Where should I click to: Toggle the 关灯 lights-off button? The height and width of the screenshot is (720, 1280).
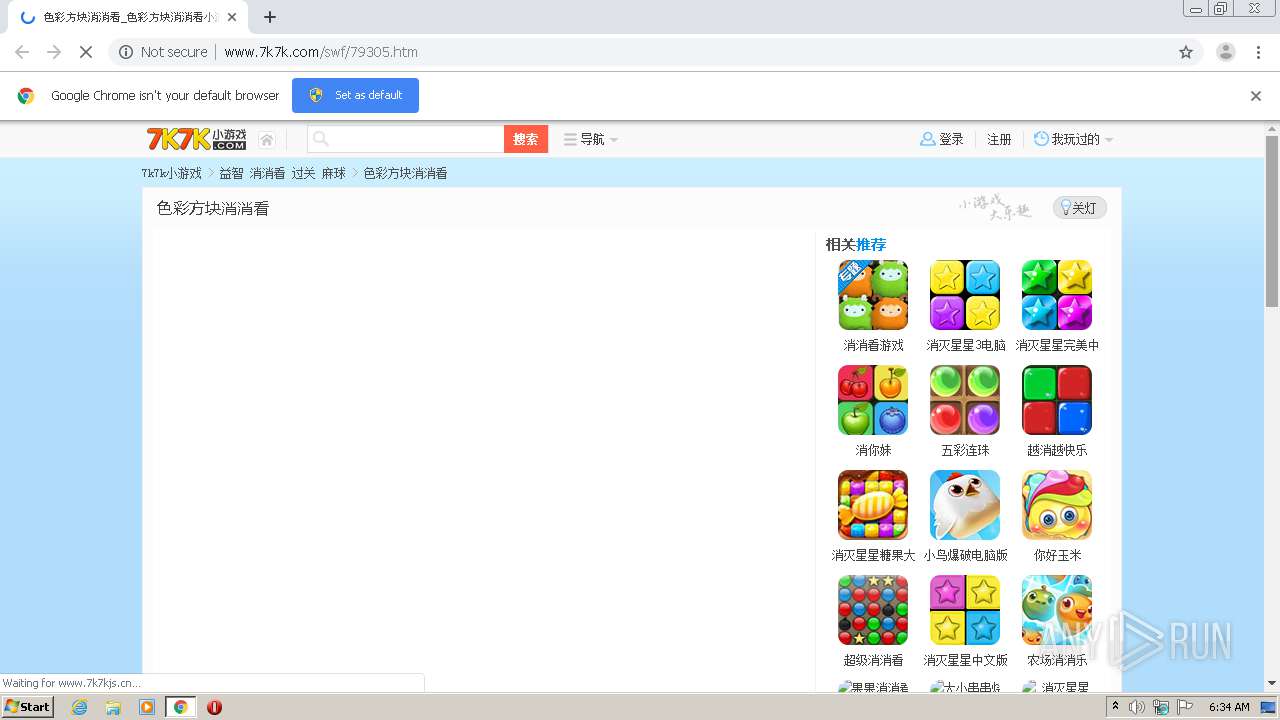point(1079,208)
